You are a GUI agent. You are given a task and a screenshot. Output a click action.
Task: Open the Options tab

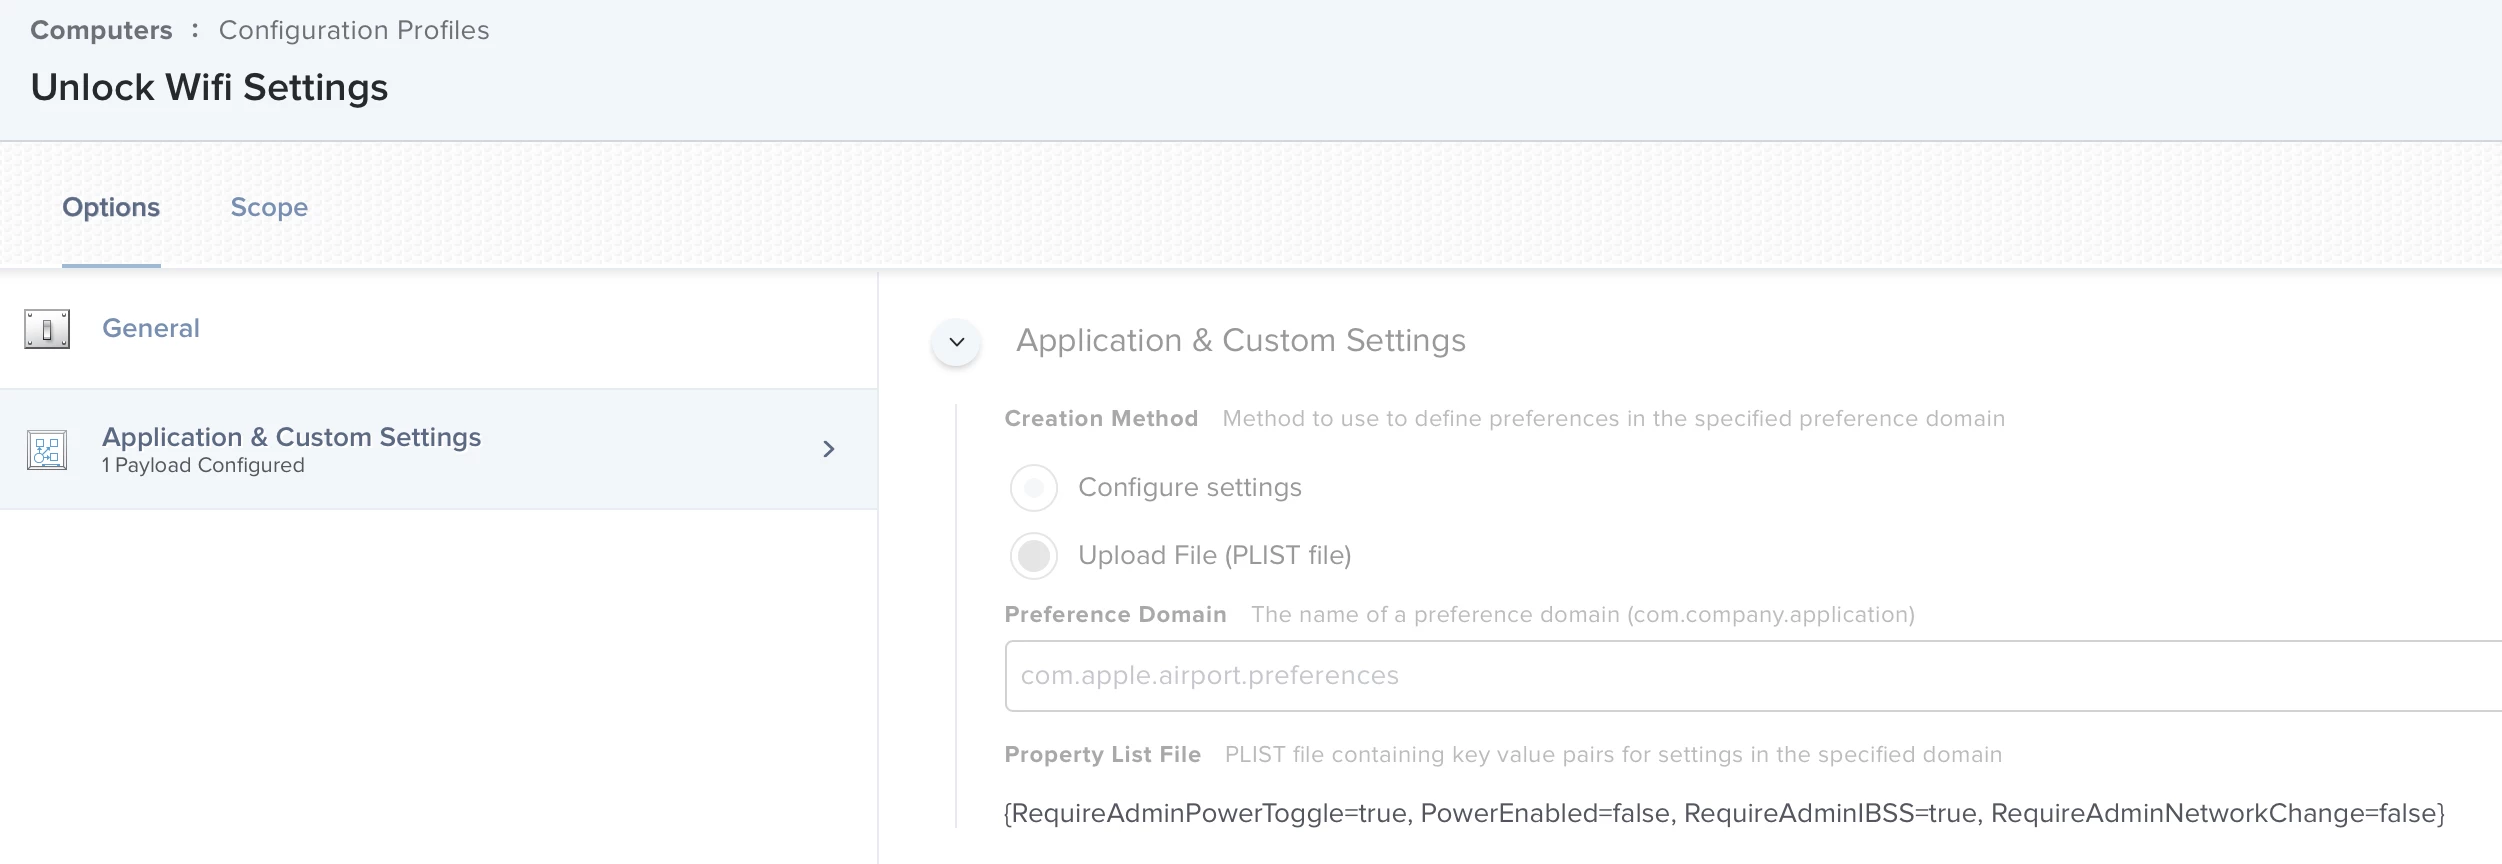(x=111, y=207)
